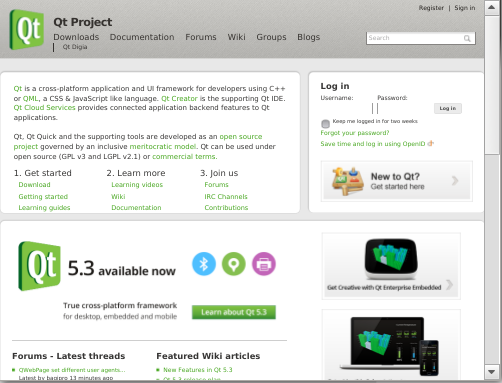Click the green location pin icon
The width and height of the screenshot is (502, 383).
(x=234, y=264)
